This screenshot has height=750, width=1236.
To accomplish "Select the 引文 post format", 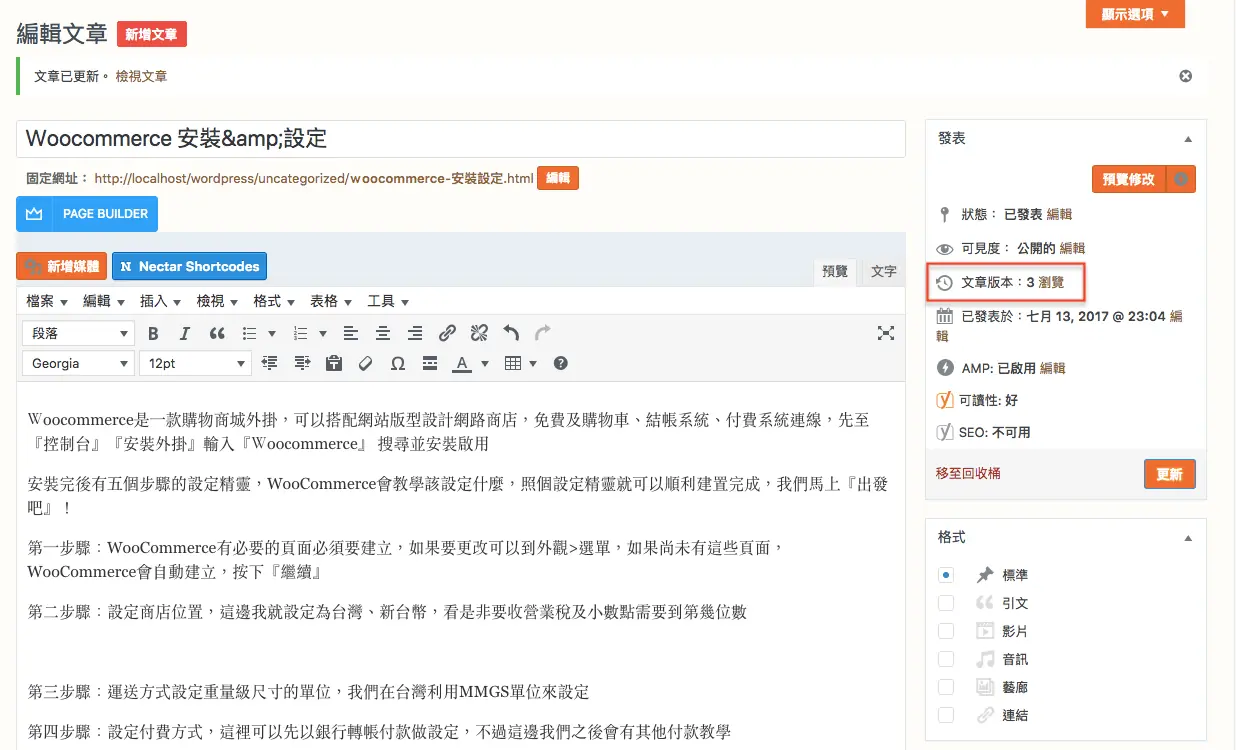I will pyautogui.click(x=946, y=603).
